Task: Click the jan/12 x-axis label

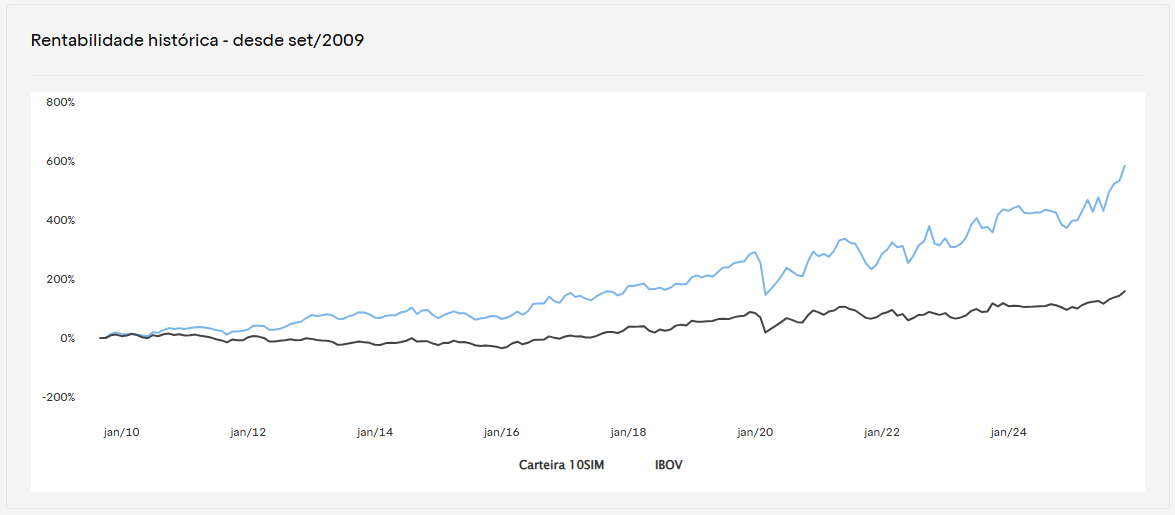Action: tap(249, 432)
